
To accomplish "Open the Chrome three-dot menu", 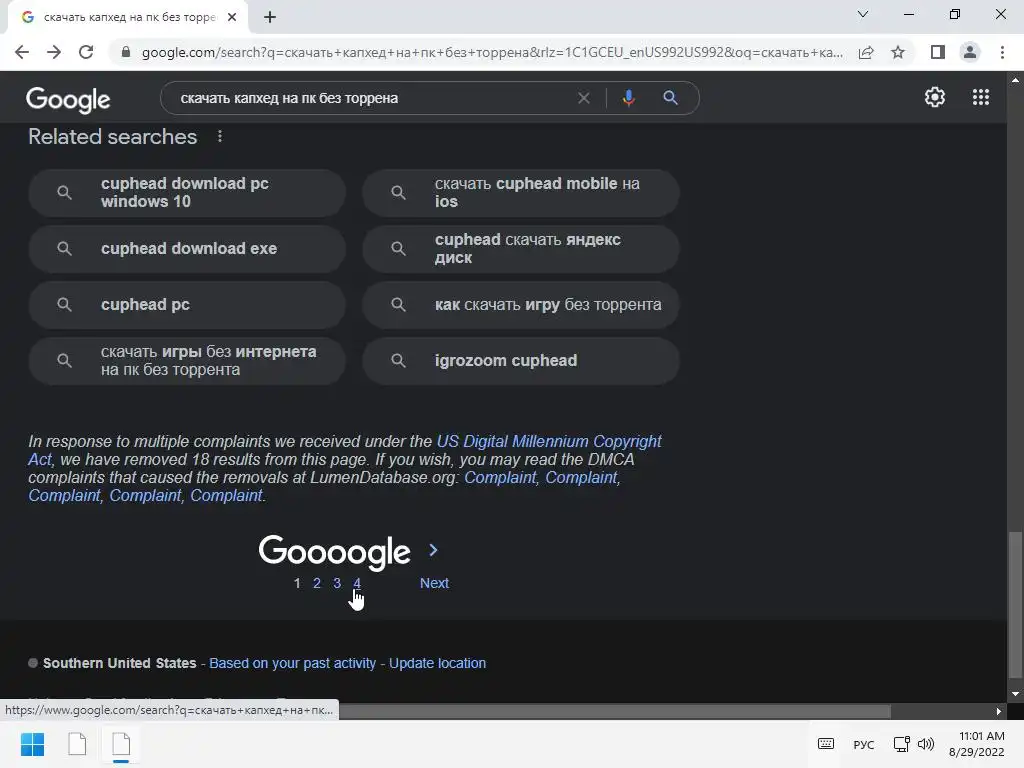I will (x=1002, y=52).
